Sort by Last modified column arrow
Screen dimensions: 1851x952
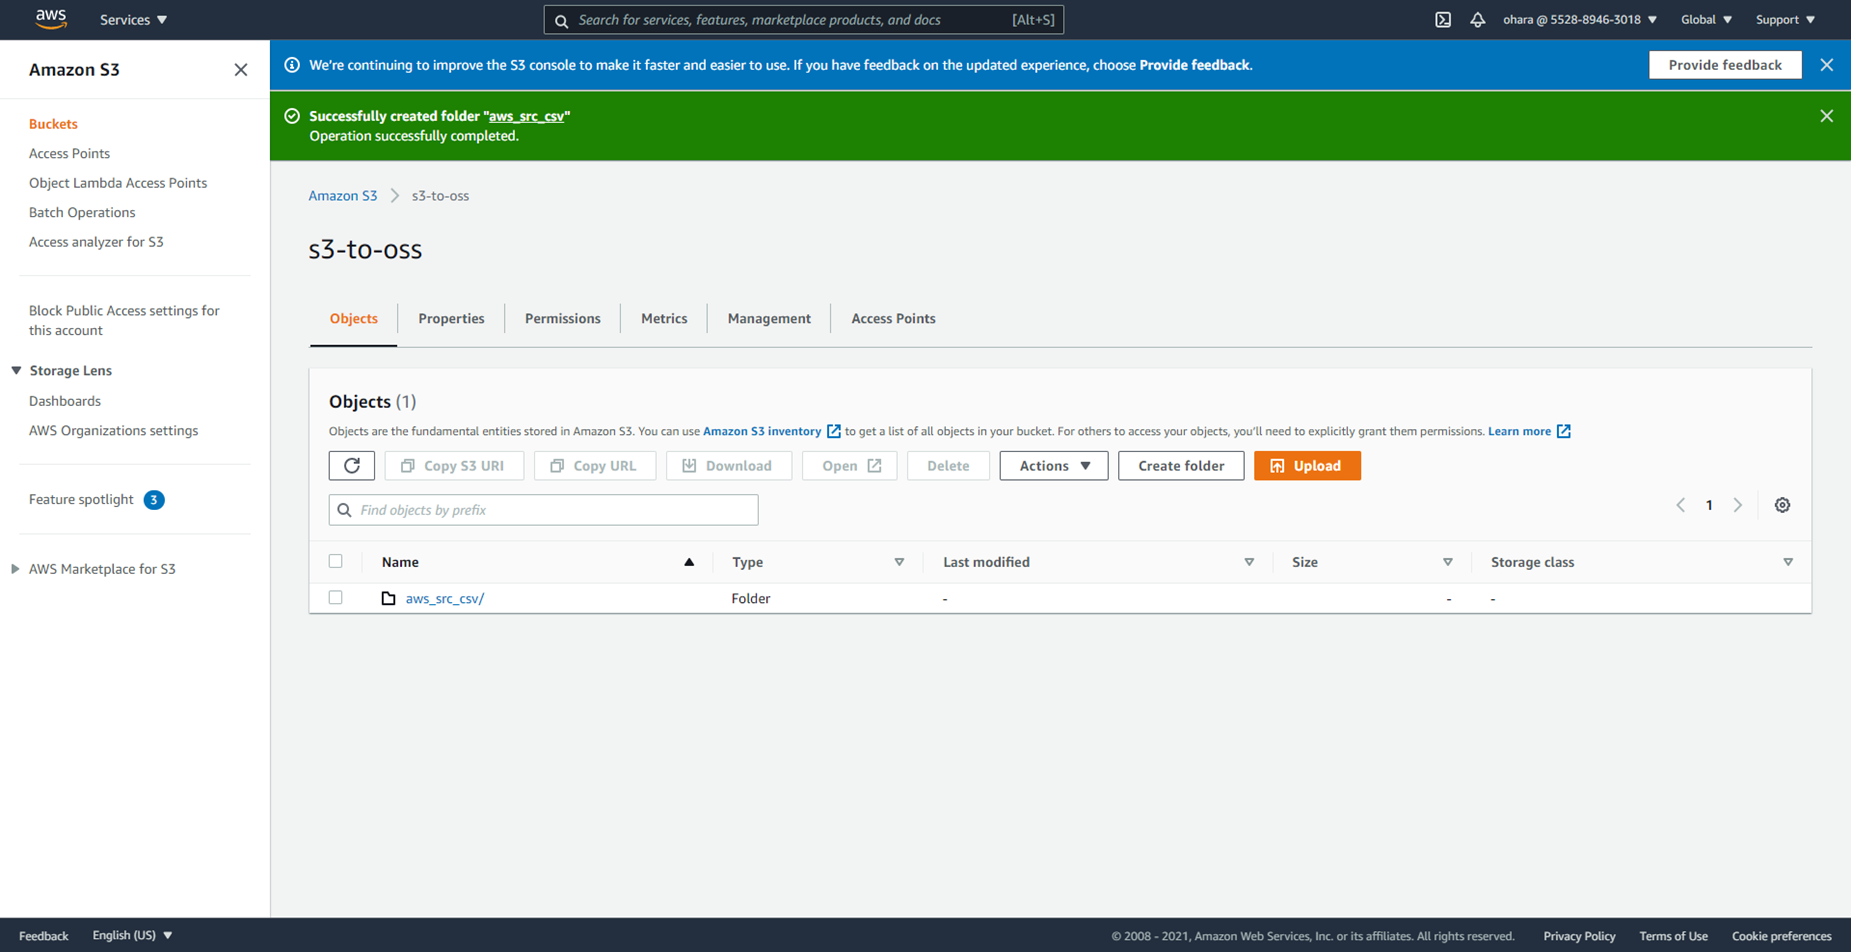(x=1249, y=562)
